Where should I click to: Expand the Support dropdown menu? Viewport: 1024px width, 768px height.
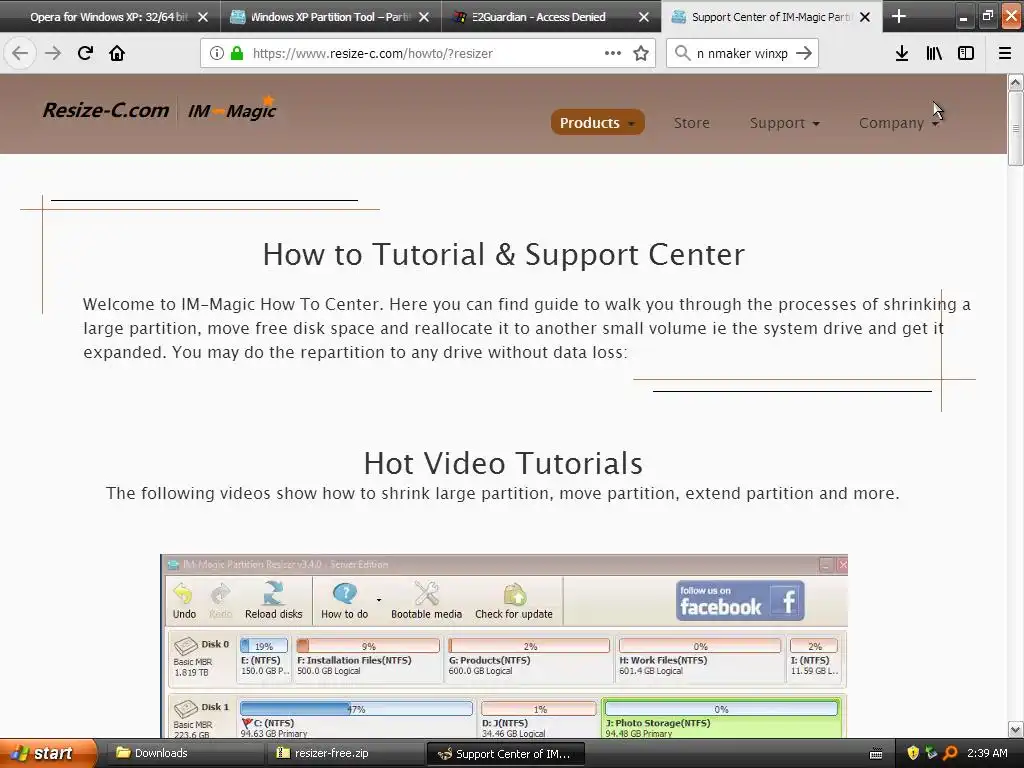click(x=784, y=123)
